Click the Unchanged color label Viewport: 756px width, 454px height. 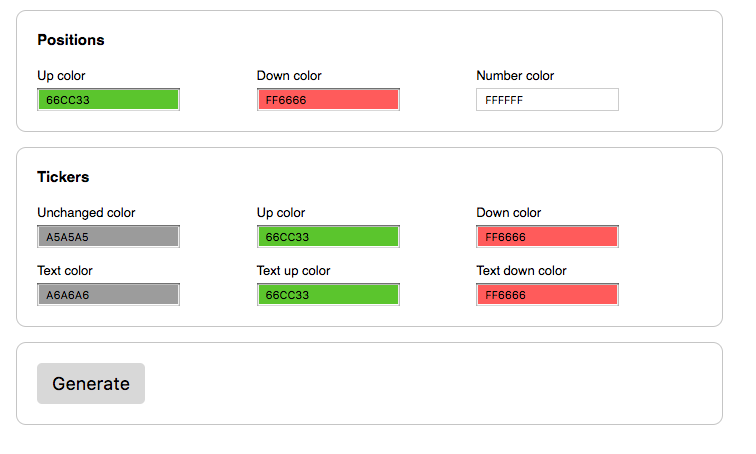coord(86,213)
